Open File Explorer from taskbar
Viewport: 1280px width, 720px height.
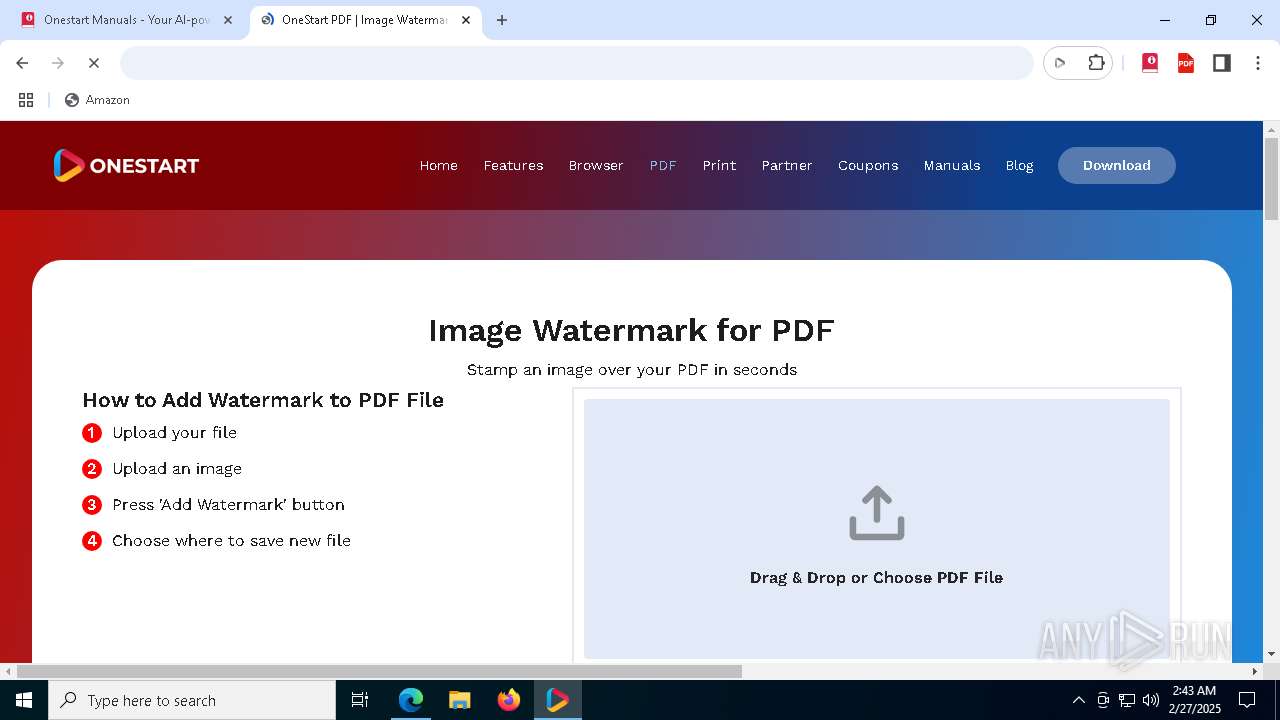click(x=460, y=700)
